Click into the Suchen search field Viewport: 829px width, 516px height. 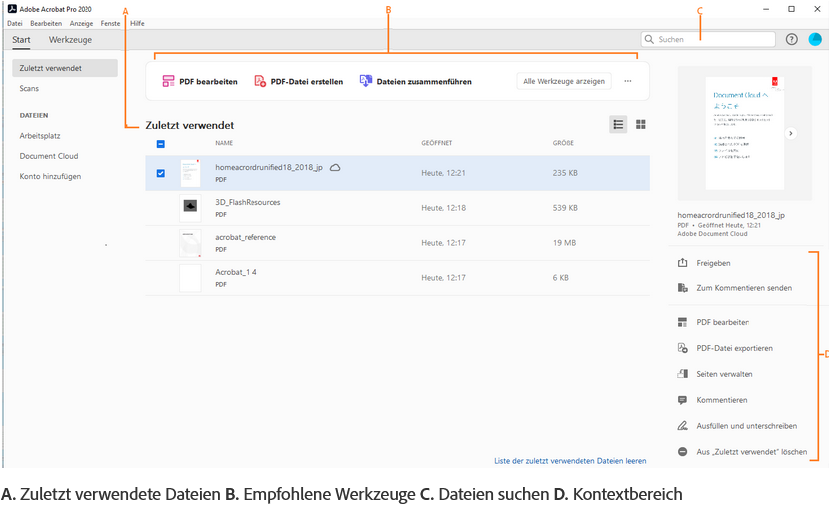[x=714, y=39]
